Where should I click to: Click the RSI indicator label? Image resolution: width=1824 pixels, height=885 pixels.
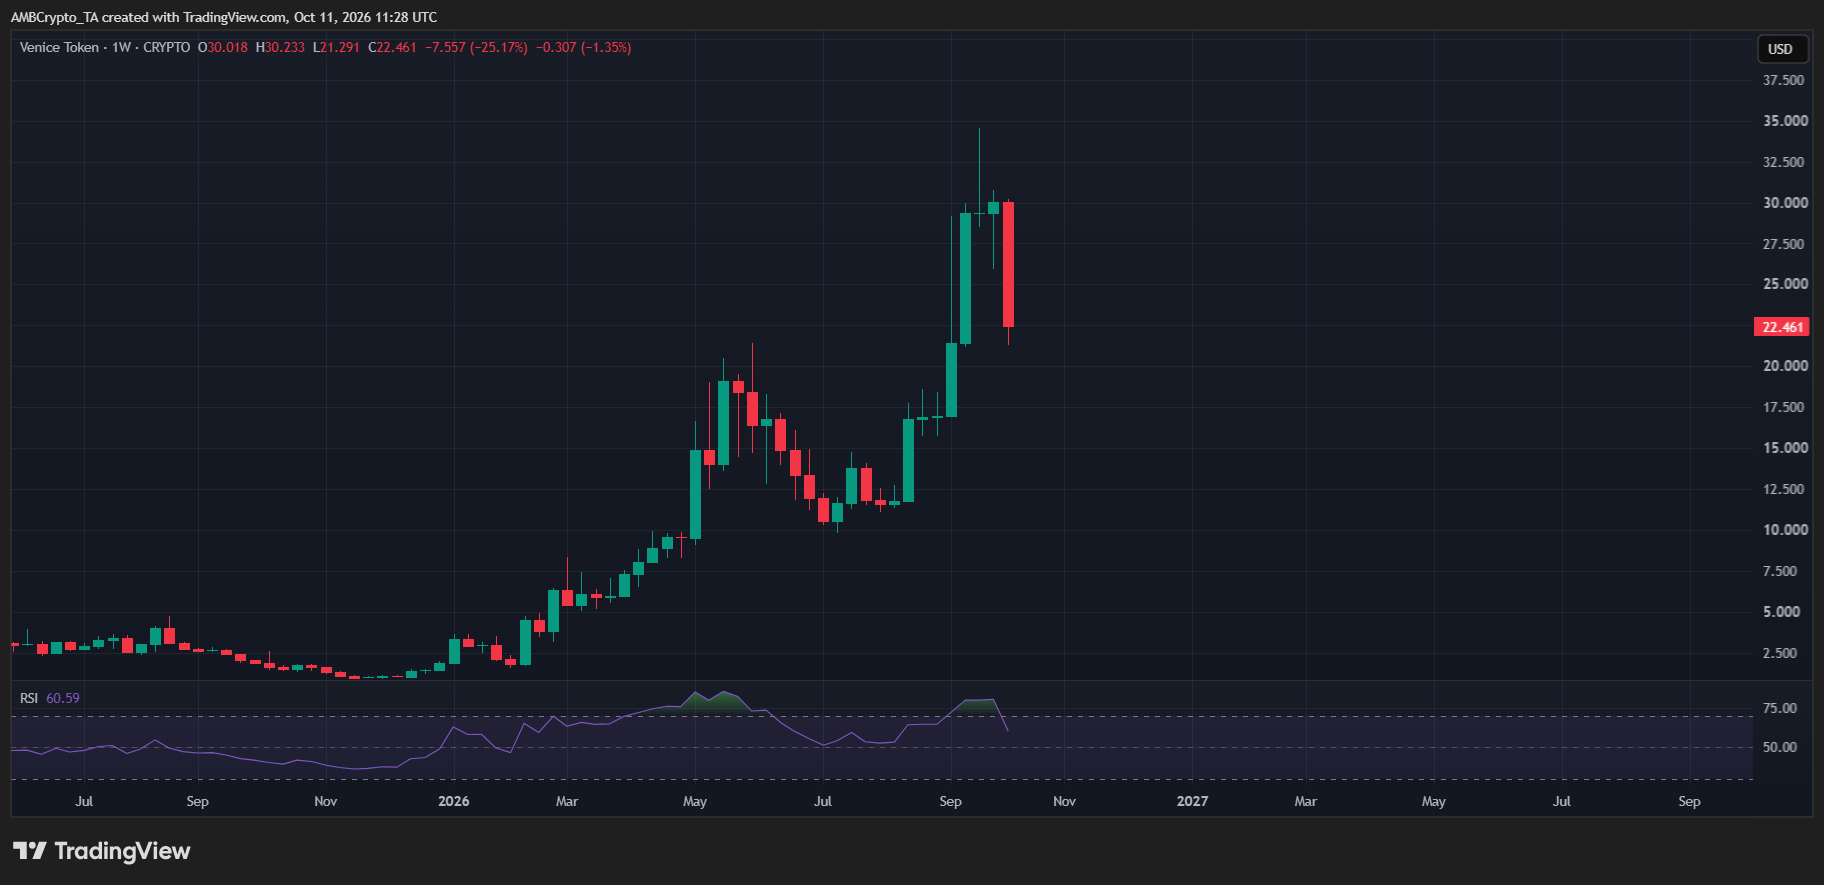pos(29,698)
